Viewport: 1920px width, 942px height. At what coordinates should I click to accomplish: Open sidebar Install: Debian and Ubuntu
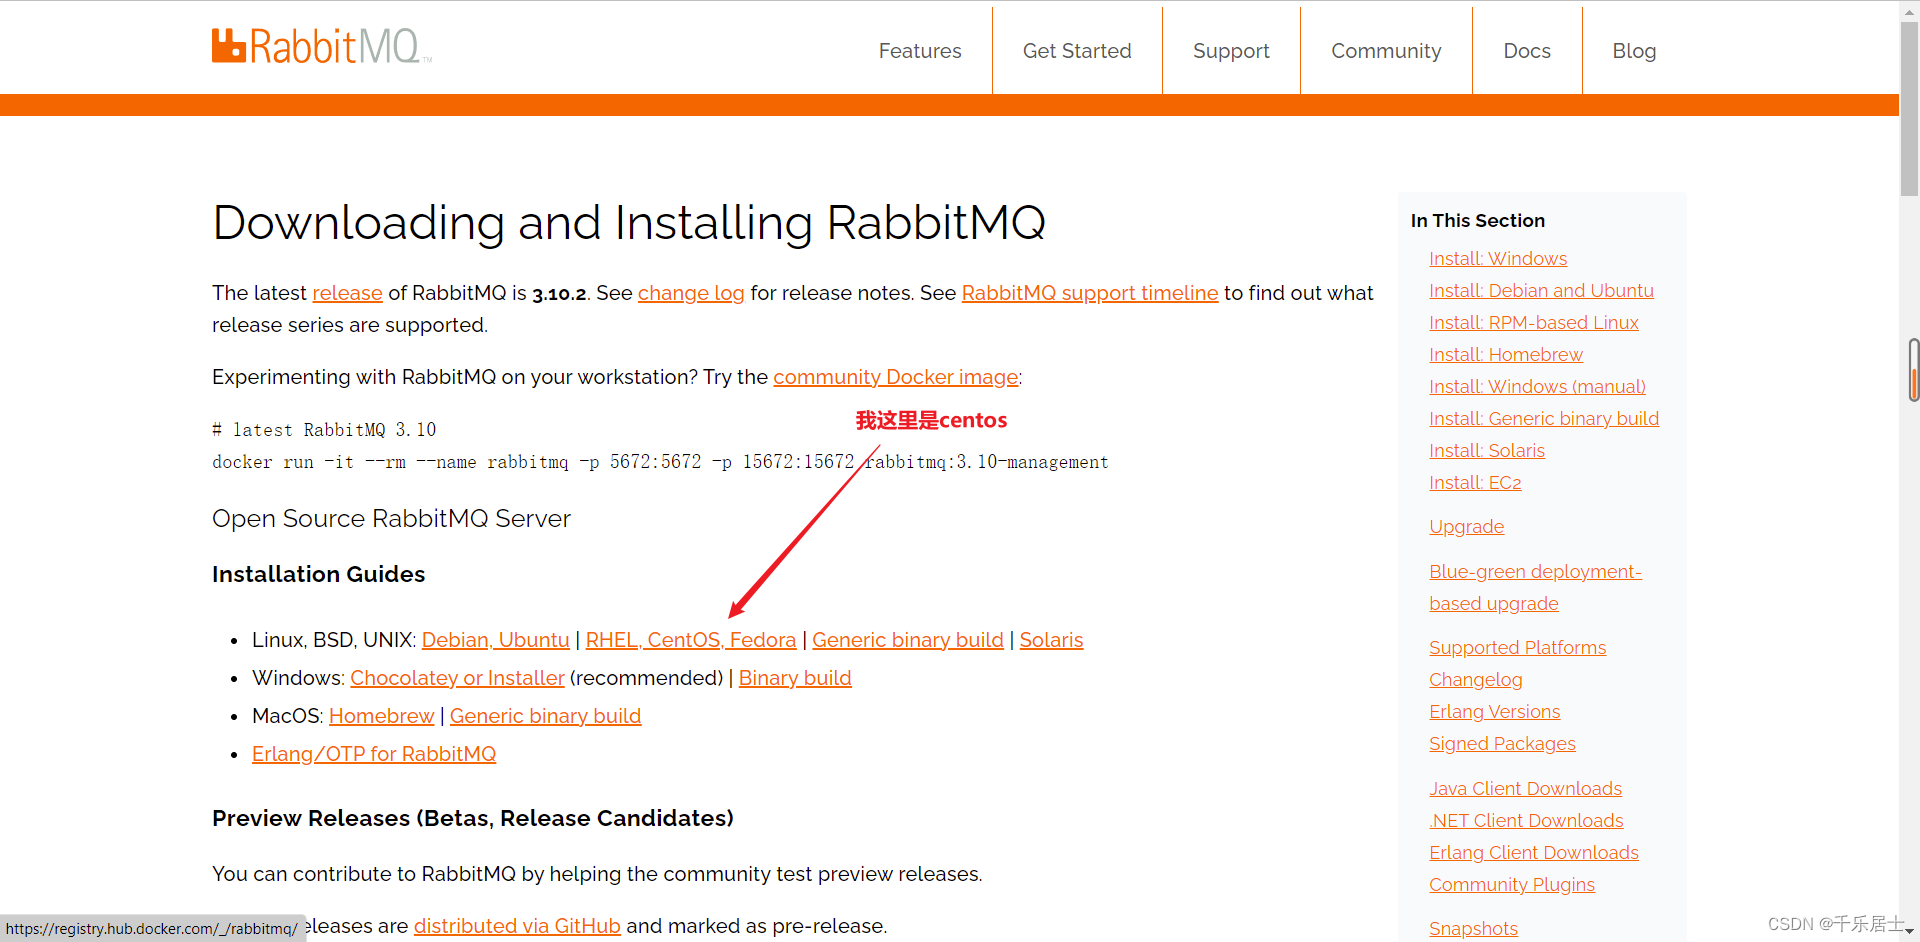1541,291
